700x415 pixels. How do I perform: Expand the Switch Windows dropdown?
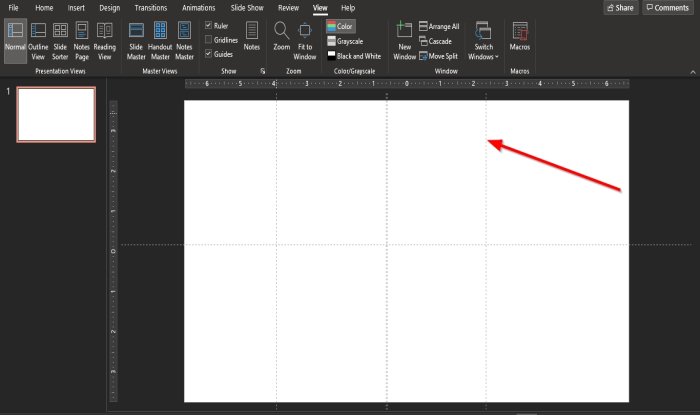[x=483, y=41]
